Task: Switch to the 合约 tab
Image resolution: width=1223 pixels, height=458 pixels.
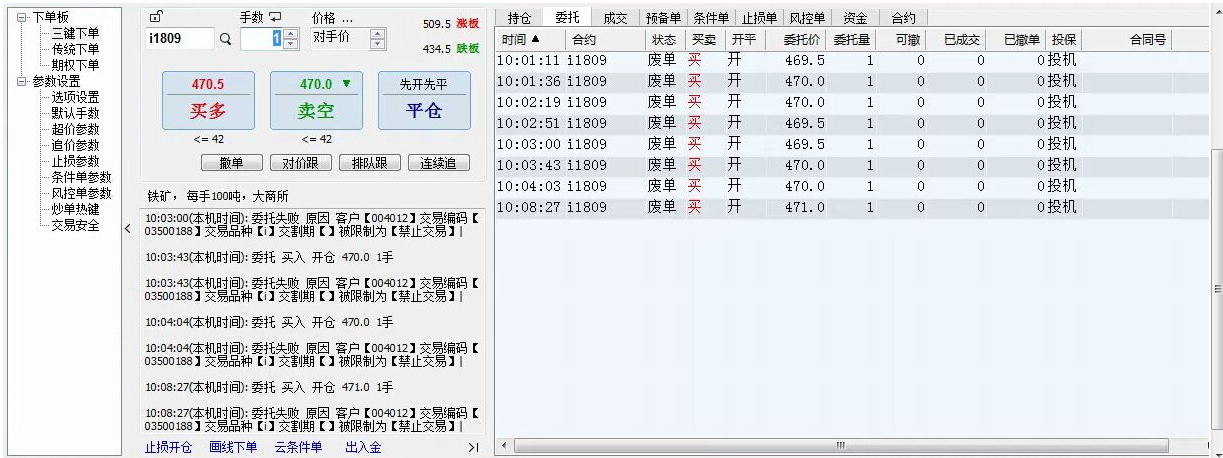Action: 903,18
